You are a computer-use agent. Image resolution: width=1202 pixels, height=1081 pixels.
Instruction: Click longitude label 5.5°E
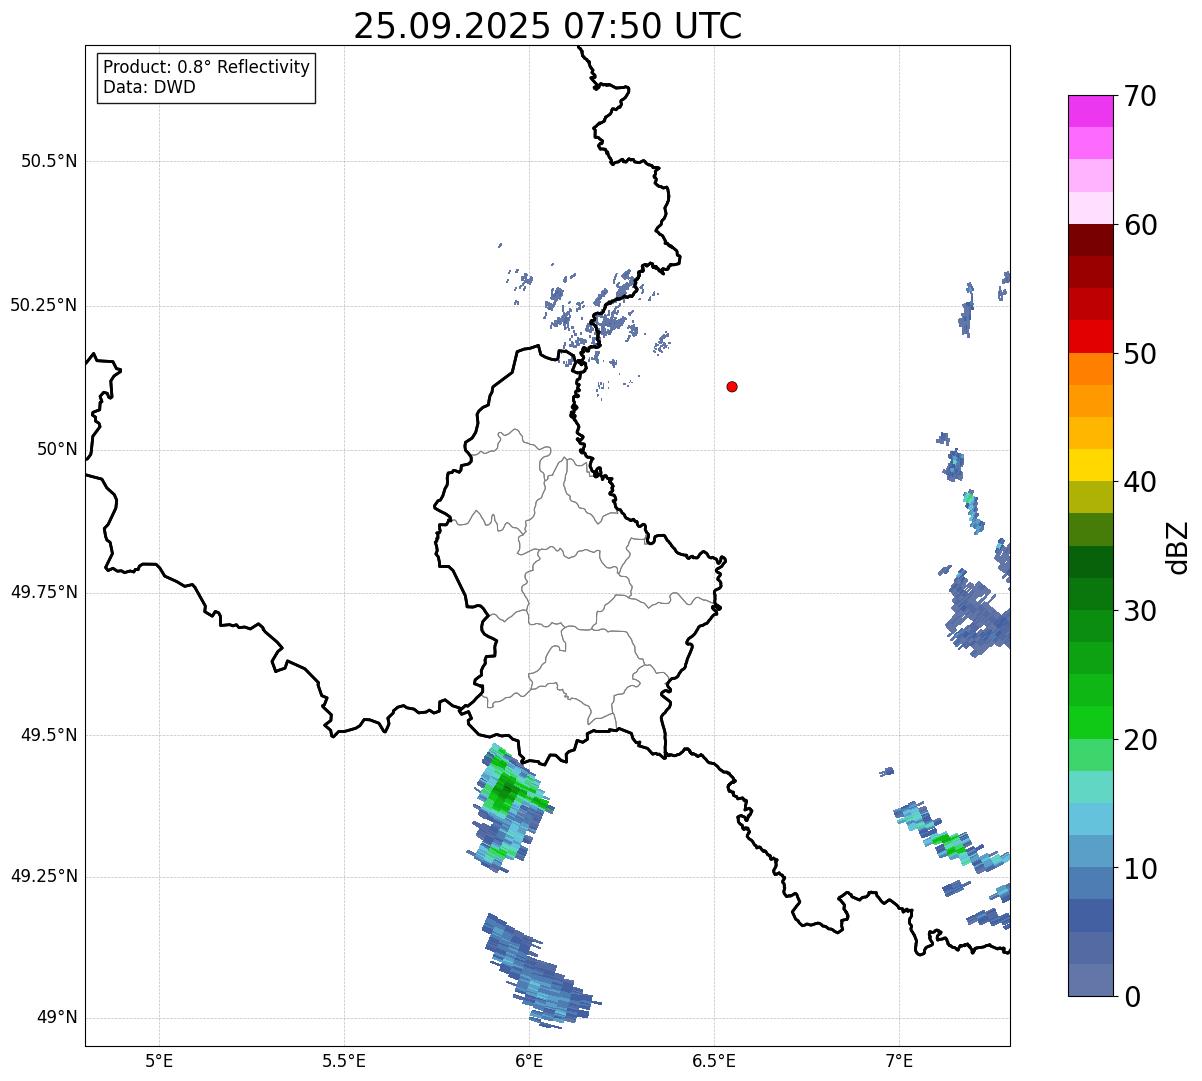(x=345, y=1061)
